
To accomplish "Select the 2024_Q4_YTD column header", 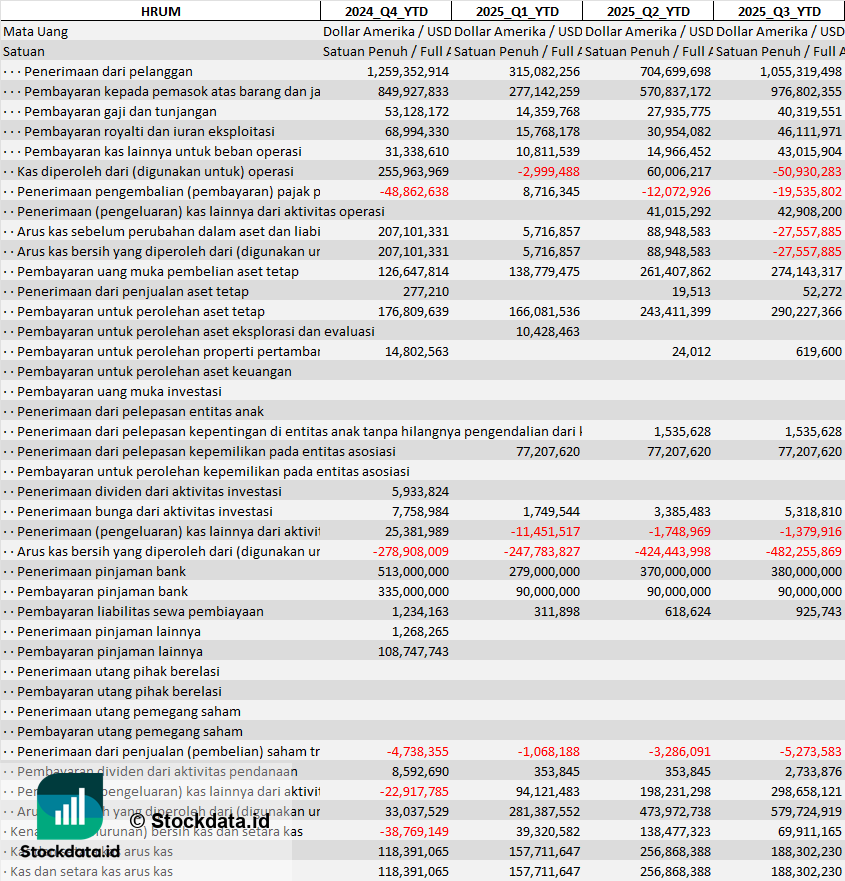I will click(x=386, y=11).
